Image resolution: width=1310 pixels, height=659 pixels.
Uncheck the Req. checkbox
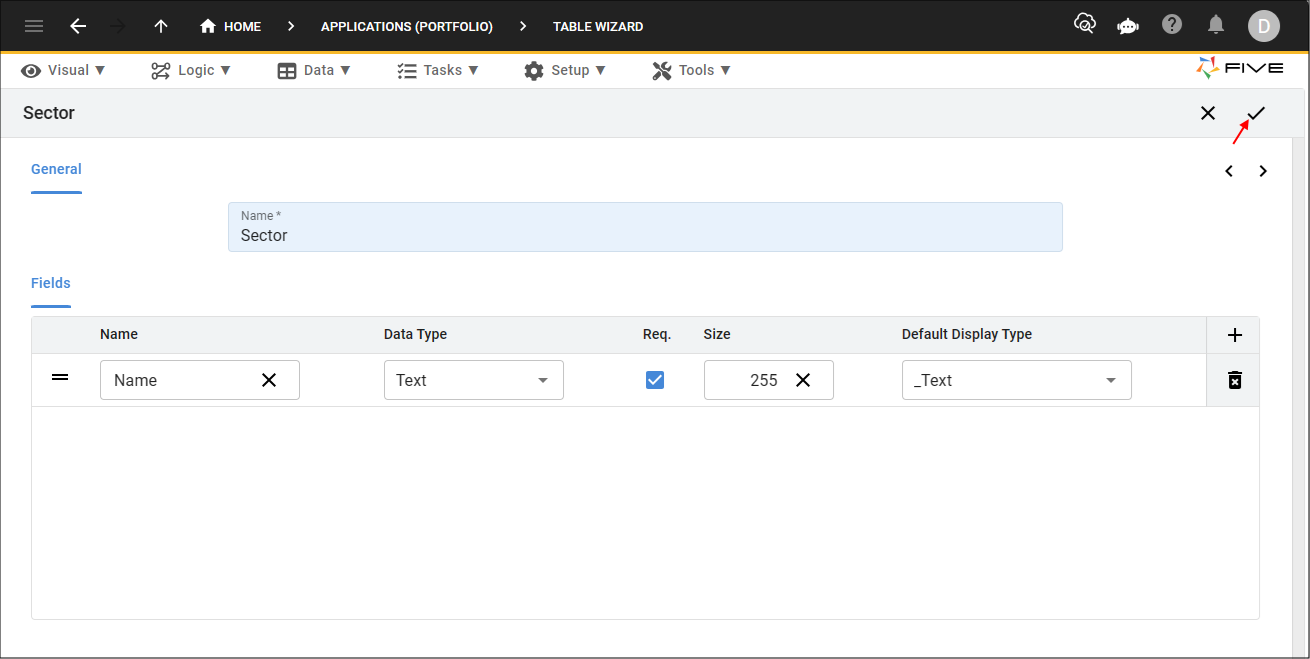click(655, 380)
